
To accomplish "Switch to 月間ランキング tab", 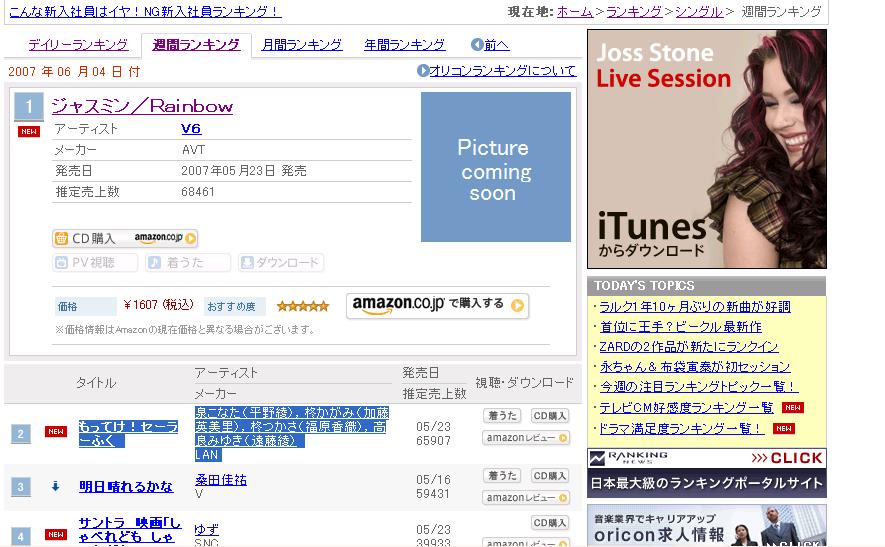I will (x=302, y=45).
